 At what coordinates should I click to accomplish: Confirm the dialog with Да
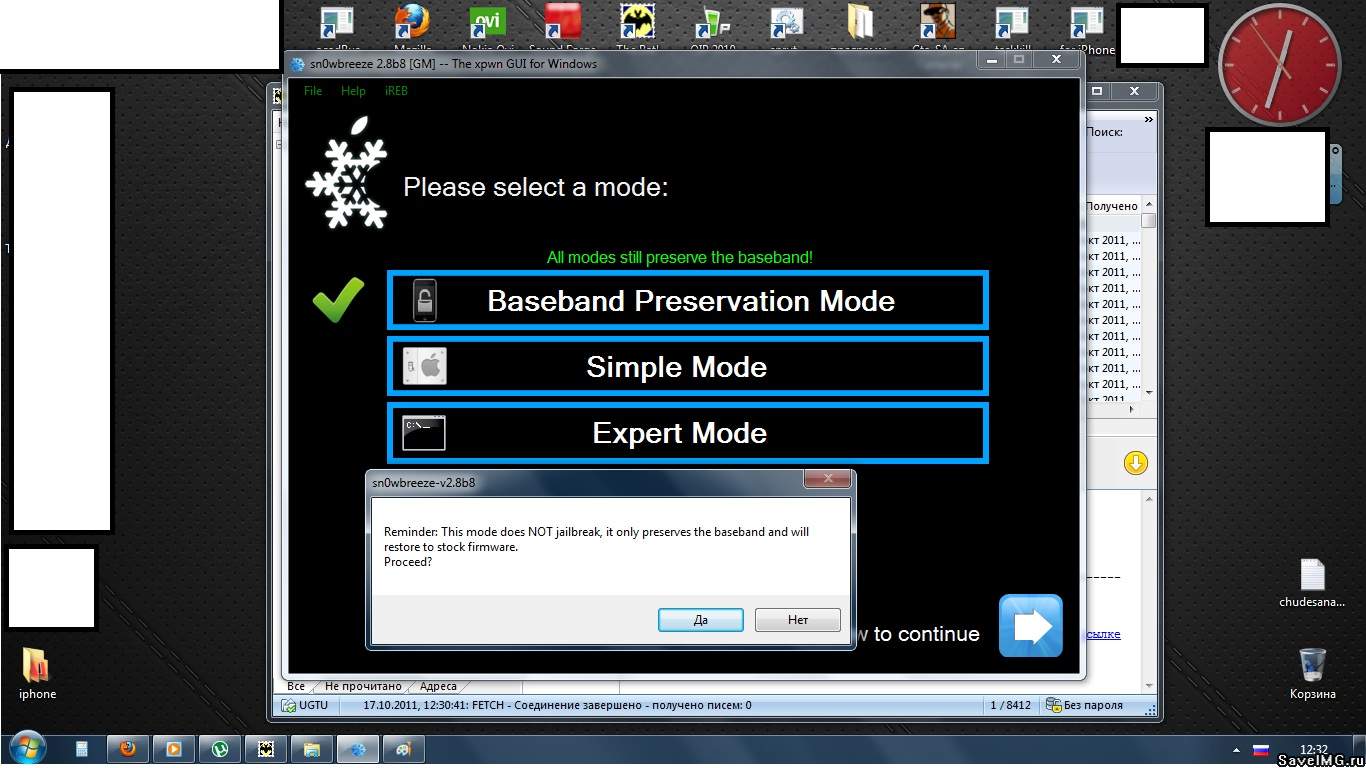[700, 620]
